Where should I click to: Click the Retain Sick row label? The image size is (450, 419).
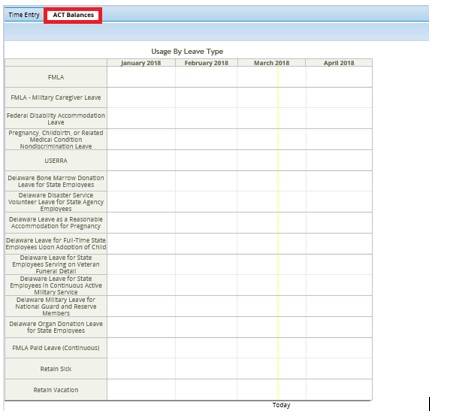click(56, 369)
